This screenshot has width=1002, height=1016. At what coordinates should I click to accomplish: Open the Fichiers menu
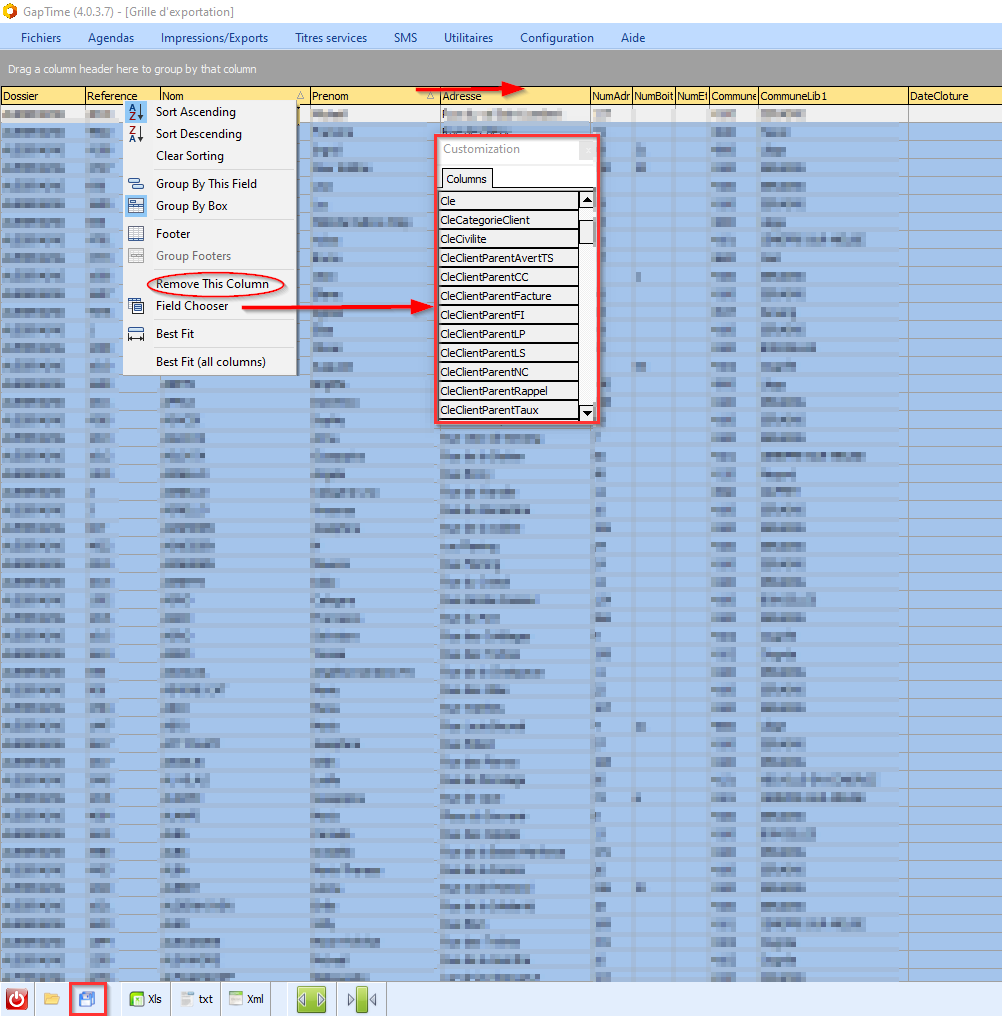(41, 38)
